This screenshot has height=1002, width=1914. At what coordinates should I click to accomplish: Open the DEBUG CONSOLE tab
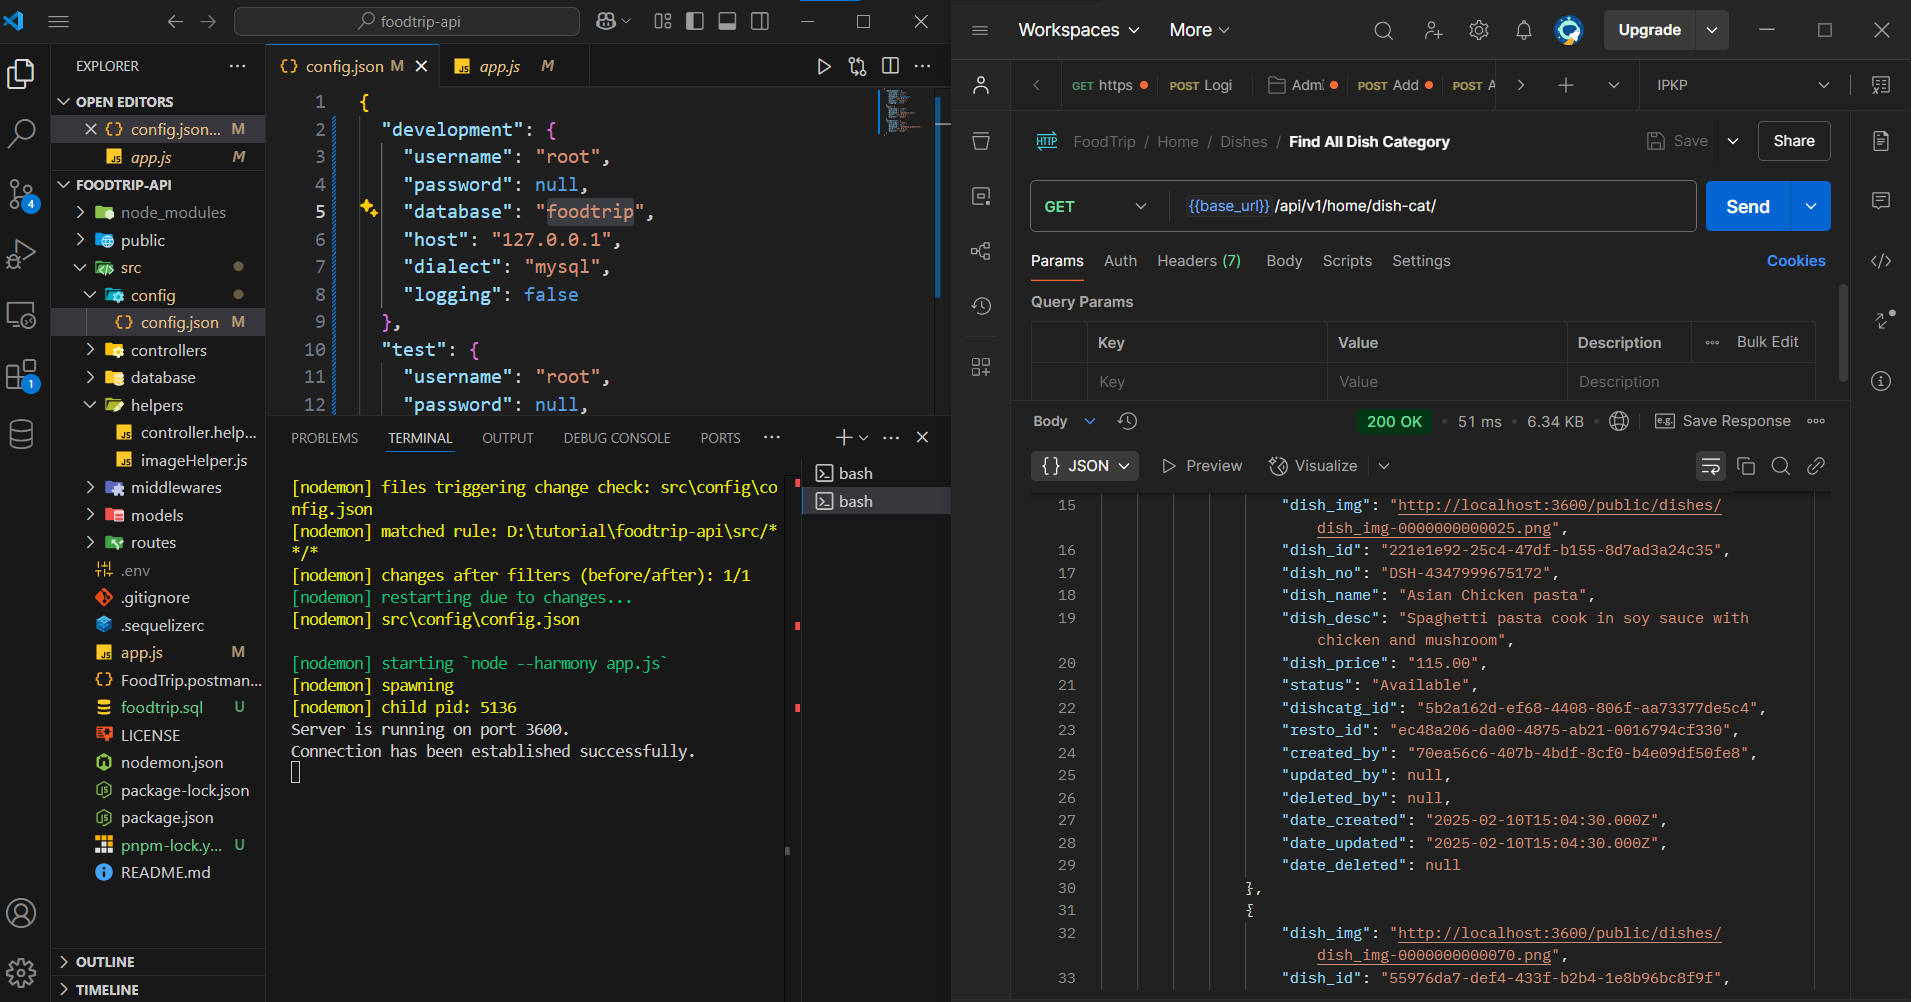[617, 438]
